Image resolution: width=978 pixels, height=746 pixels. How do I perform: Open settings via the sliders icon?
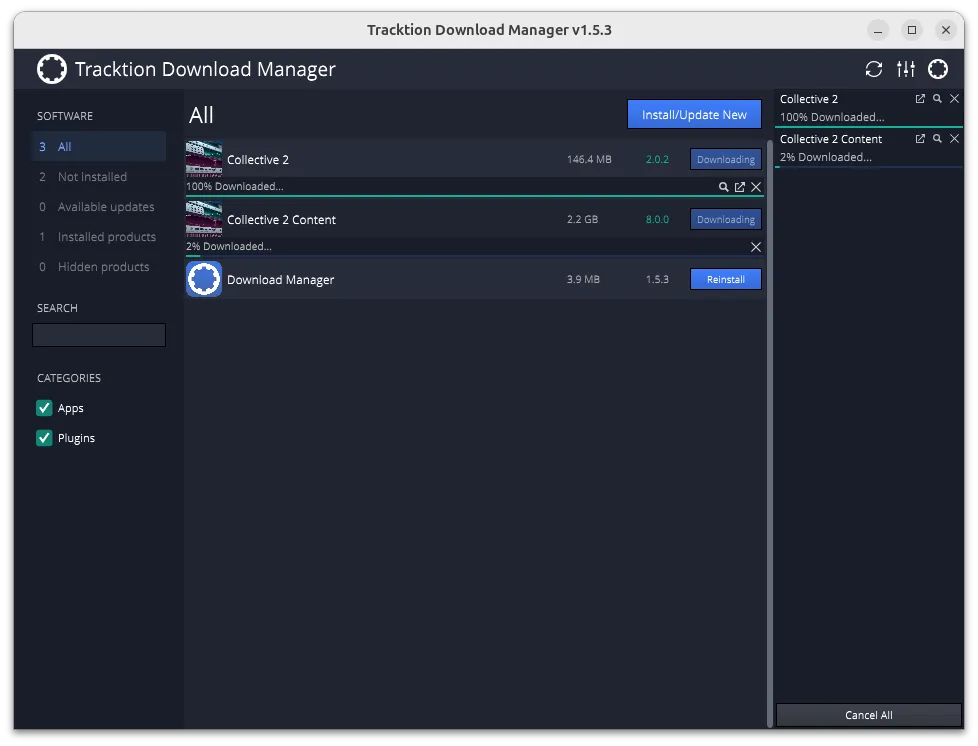coord(906,69)
